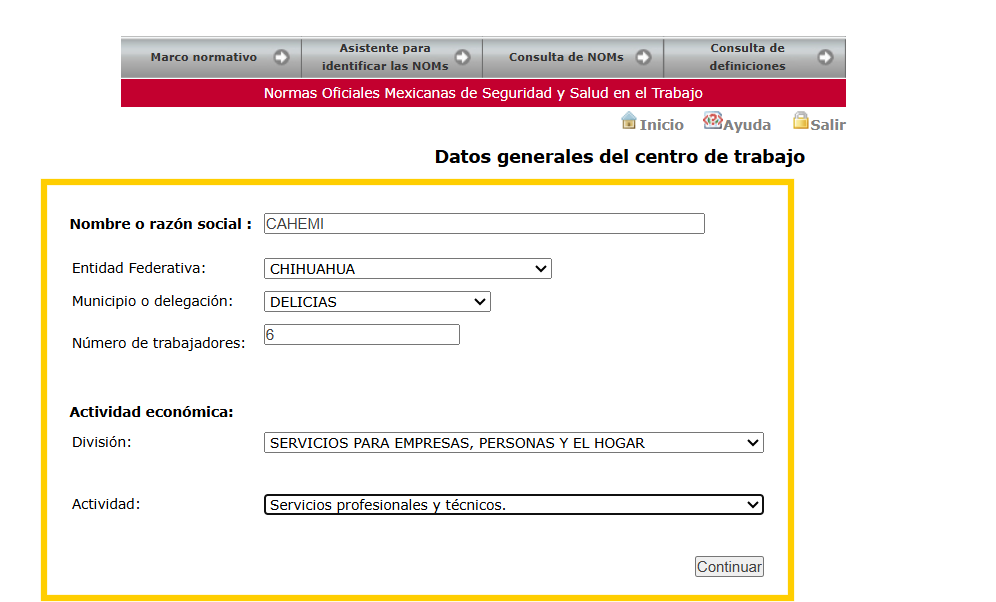Click the arrow icon beside Consulta de NOMs

coord(643,57)
